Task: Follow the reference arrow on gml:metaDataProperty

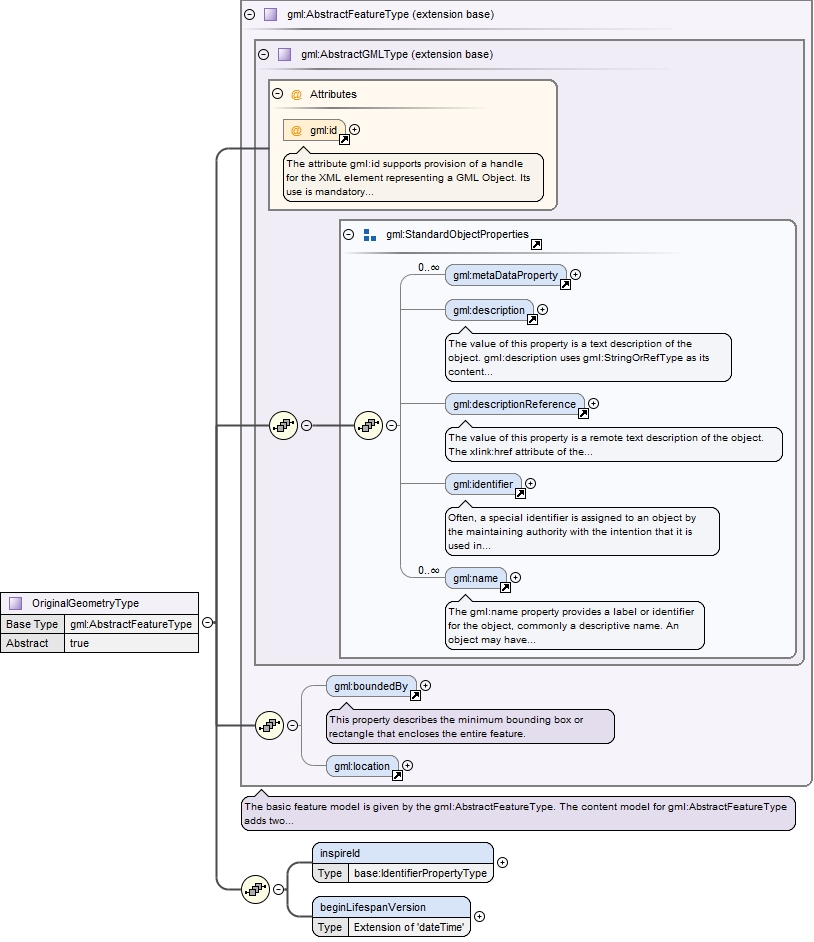Action: (565, 285)
